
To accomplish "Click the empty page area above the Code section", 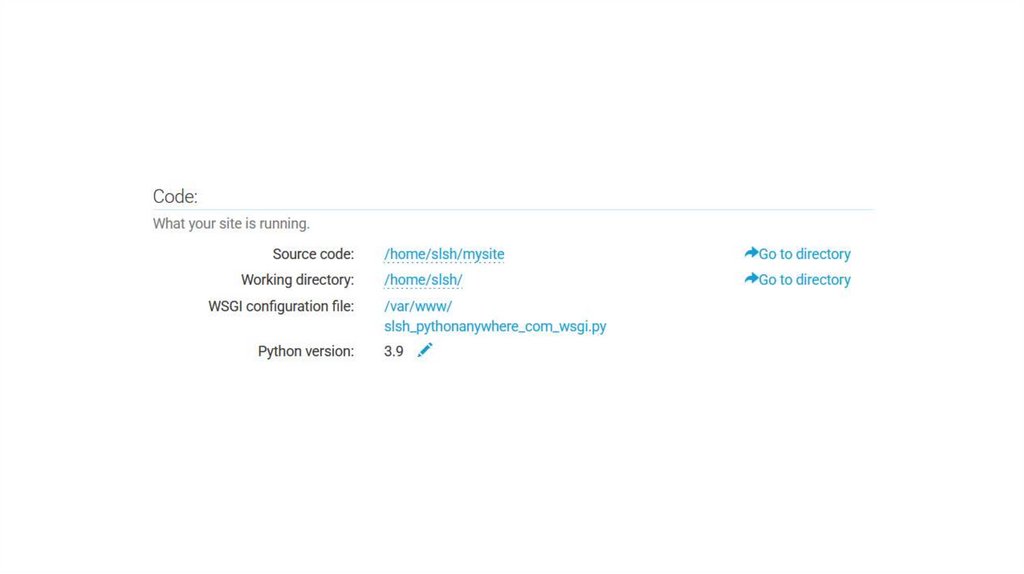I will click(x=512, y=90).
